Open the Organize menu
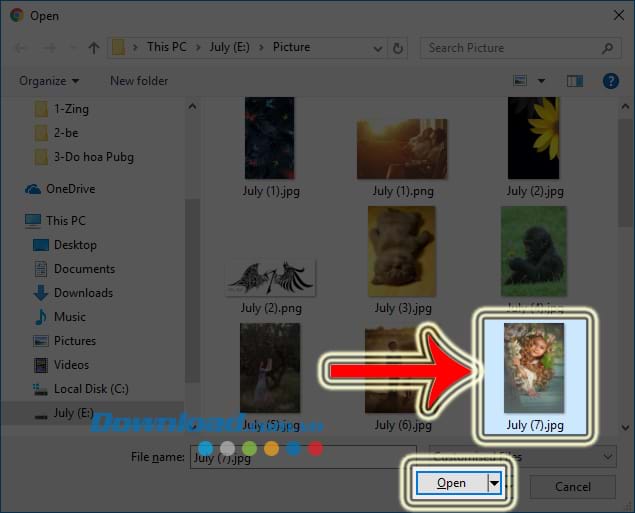Viewport: 635px width, 513px height. [x=49, y=81]
